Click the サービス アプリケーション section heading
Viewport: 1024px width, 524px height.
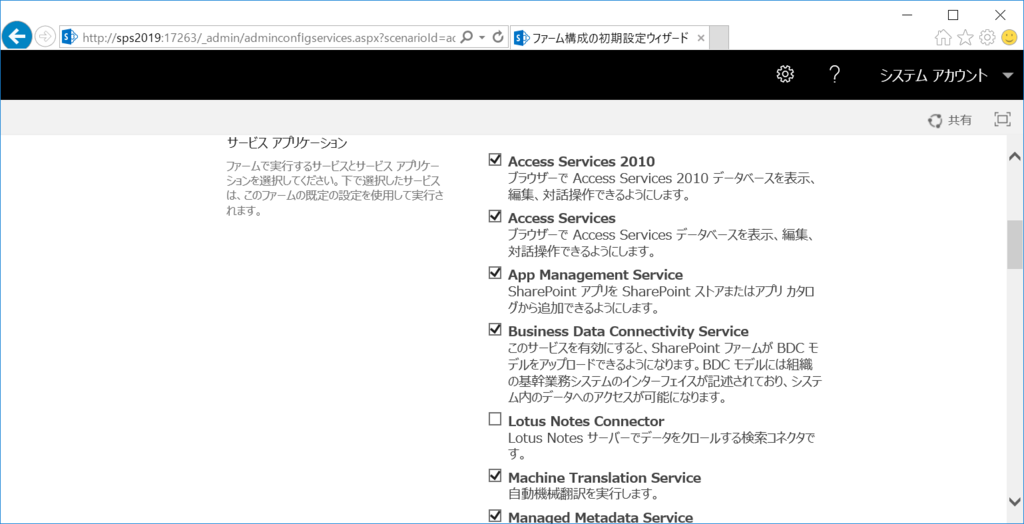pyautogui.click(x=287, y=142)
